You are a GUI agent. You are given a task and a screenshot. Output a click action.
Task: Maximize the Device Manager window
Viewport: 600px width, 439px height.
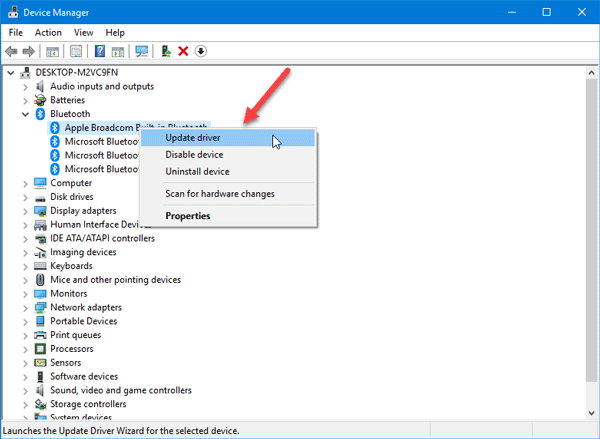[546, 12]
